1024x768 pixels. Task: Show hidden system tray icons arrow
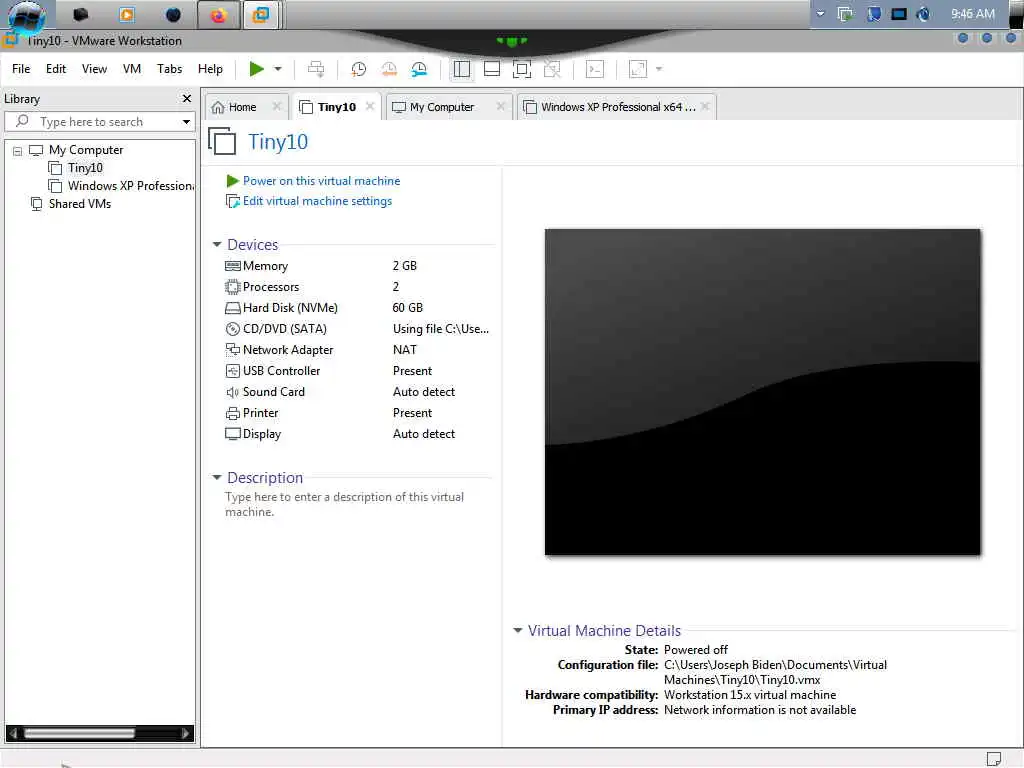820,14
